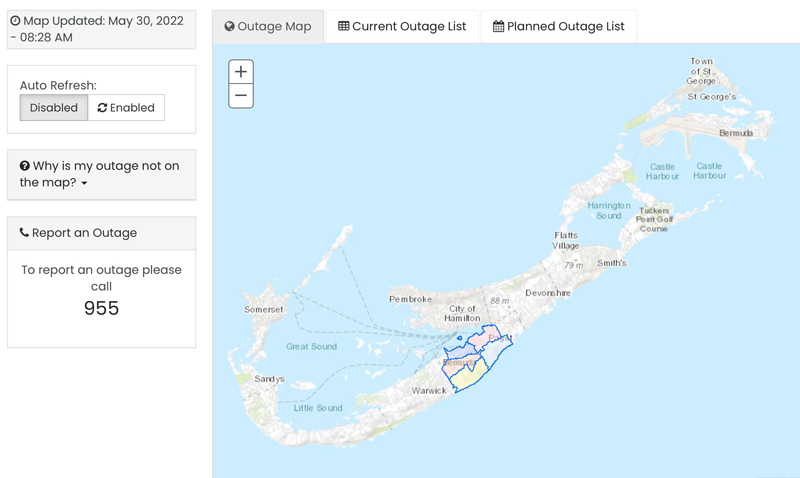Set Auto Refresh to Enabled
The width and height of the screenshot is (800, 478).
[x=127, y=108]
